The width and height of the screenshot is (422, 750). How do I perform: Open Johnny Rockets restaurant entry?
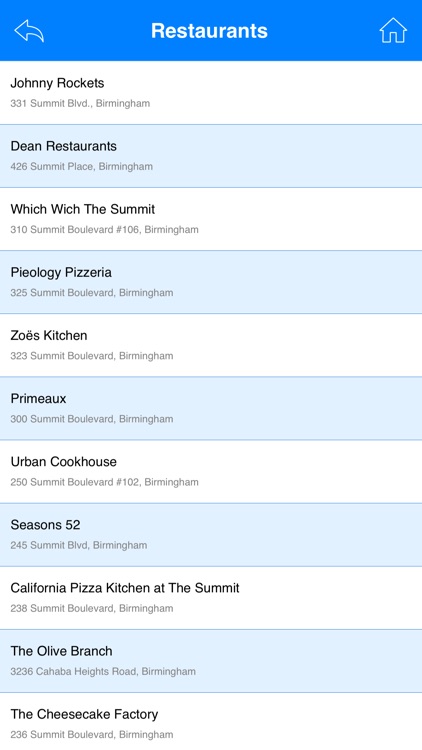pyautogui.click(x=211, y=92)
